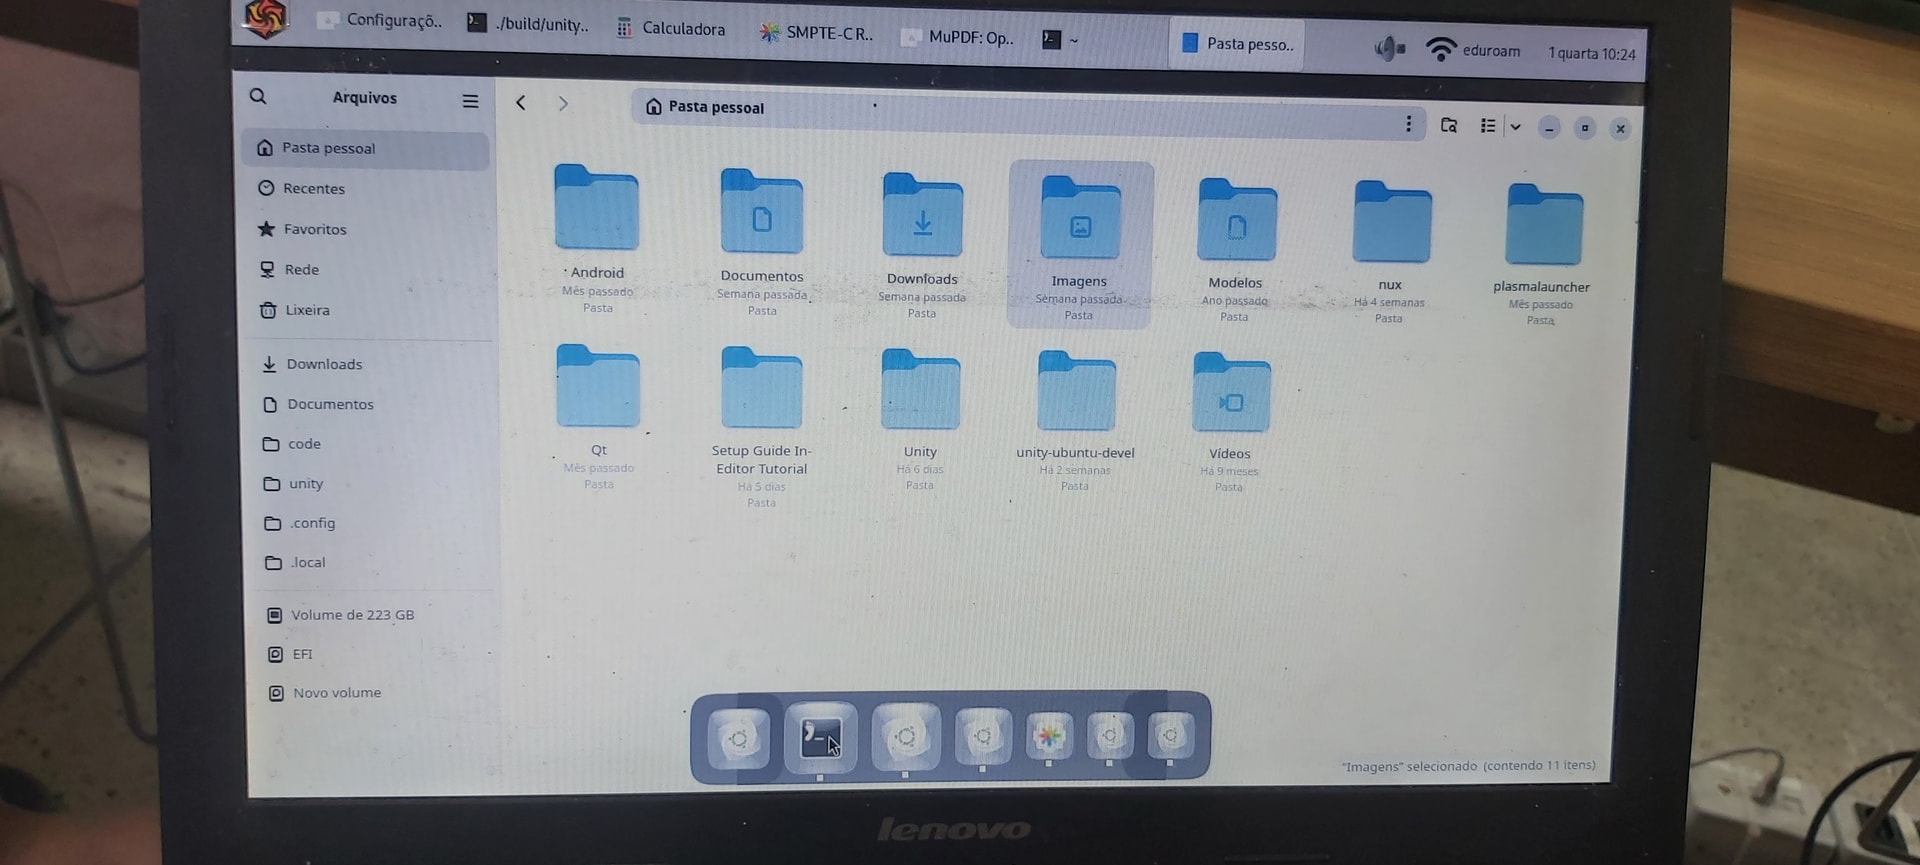The height and width of the screenshot is (865, 1920).
Task: Expand the view options dropdown arrow
Action: (x=1516, y=127)
